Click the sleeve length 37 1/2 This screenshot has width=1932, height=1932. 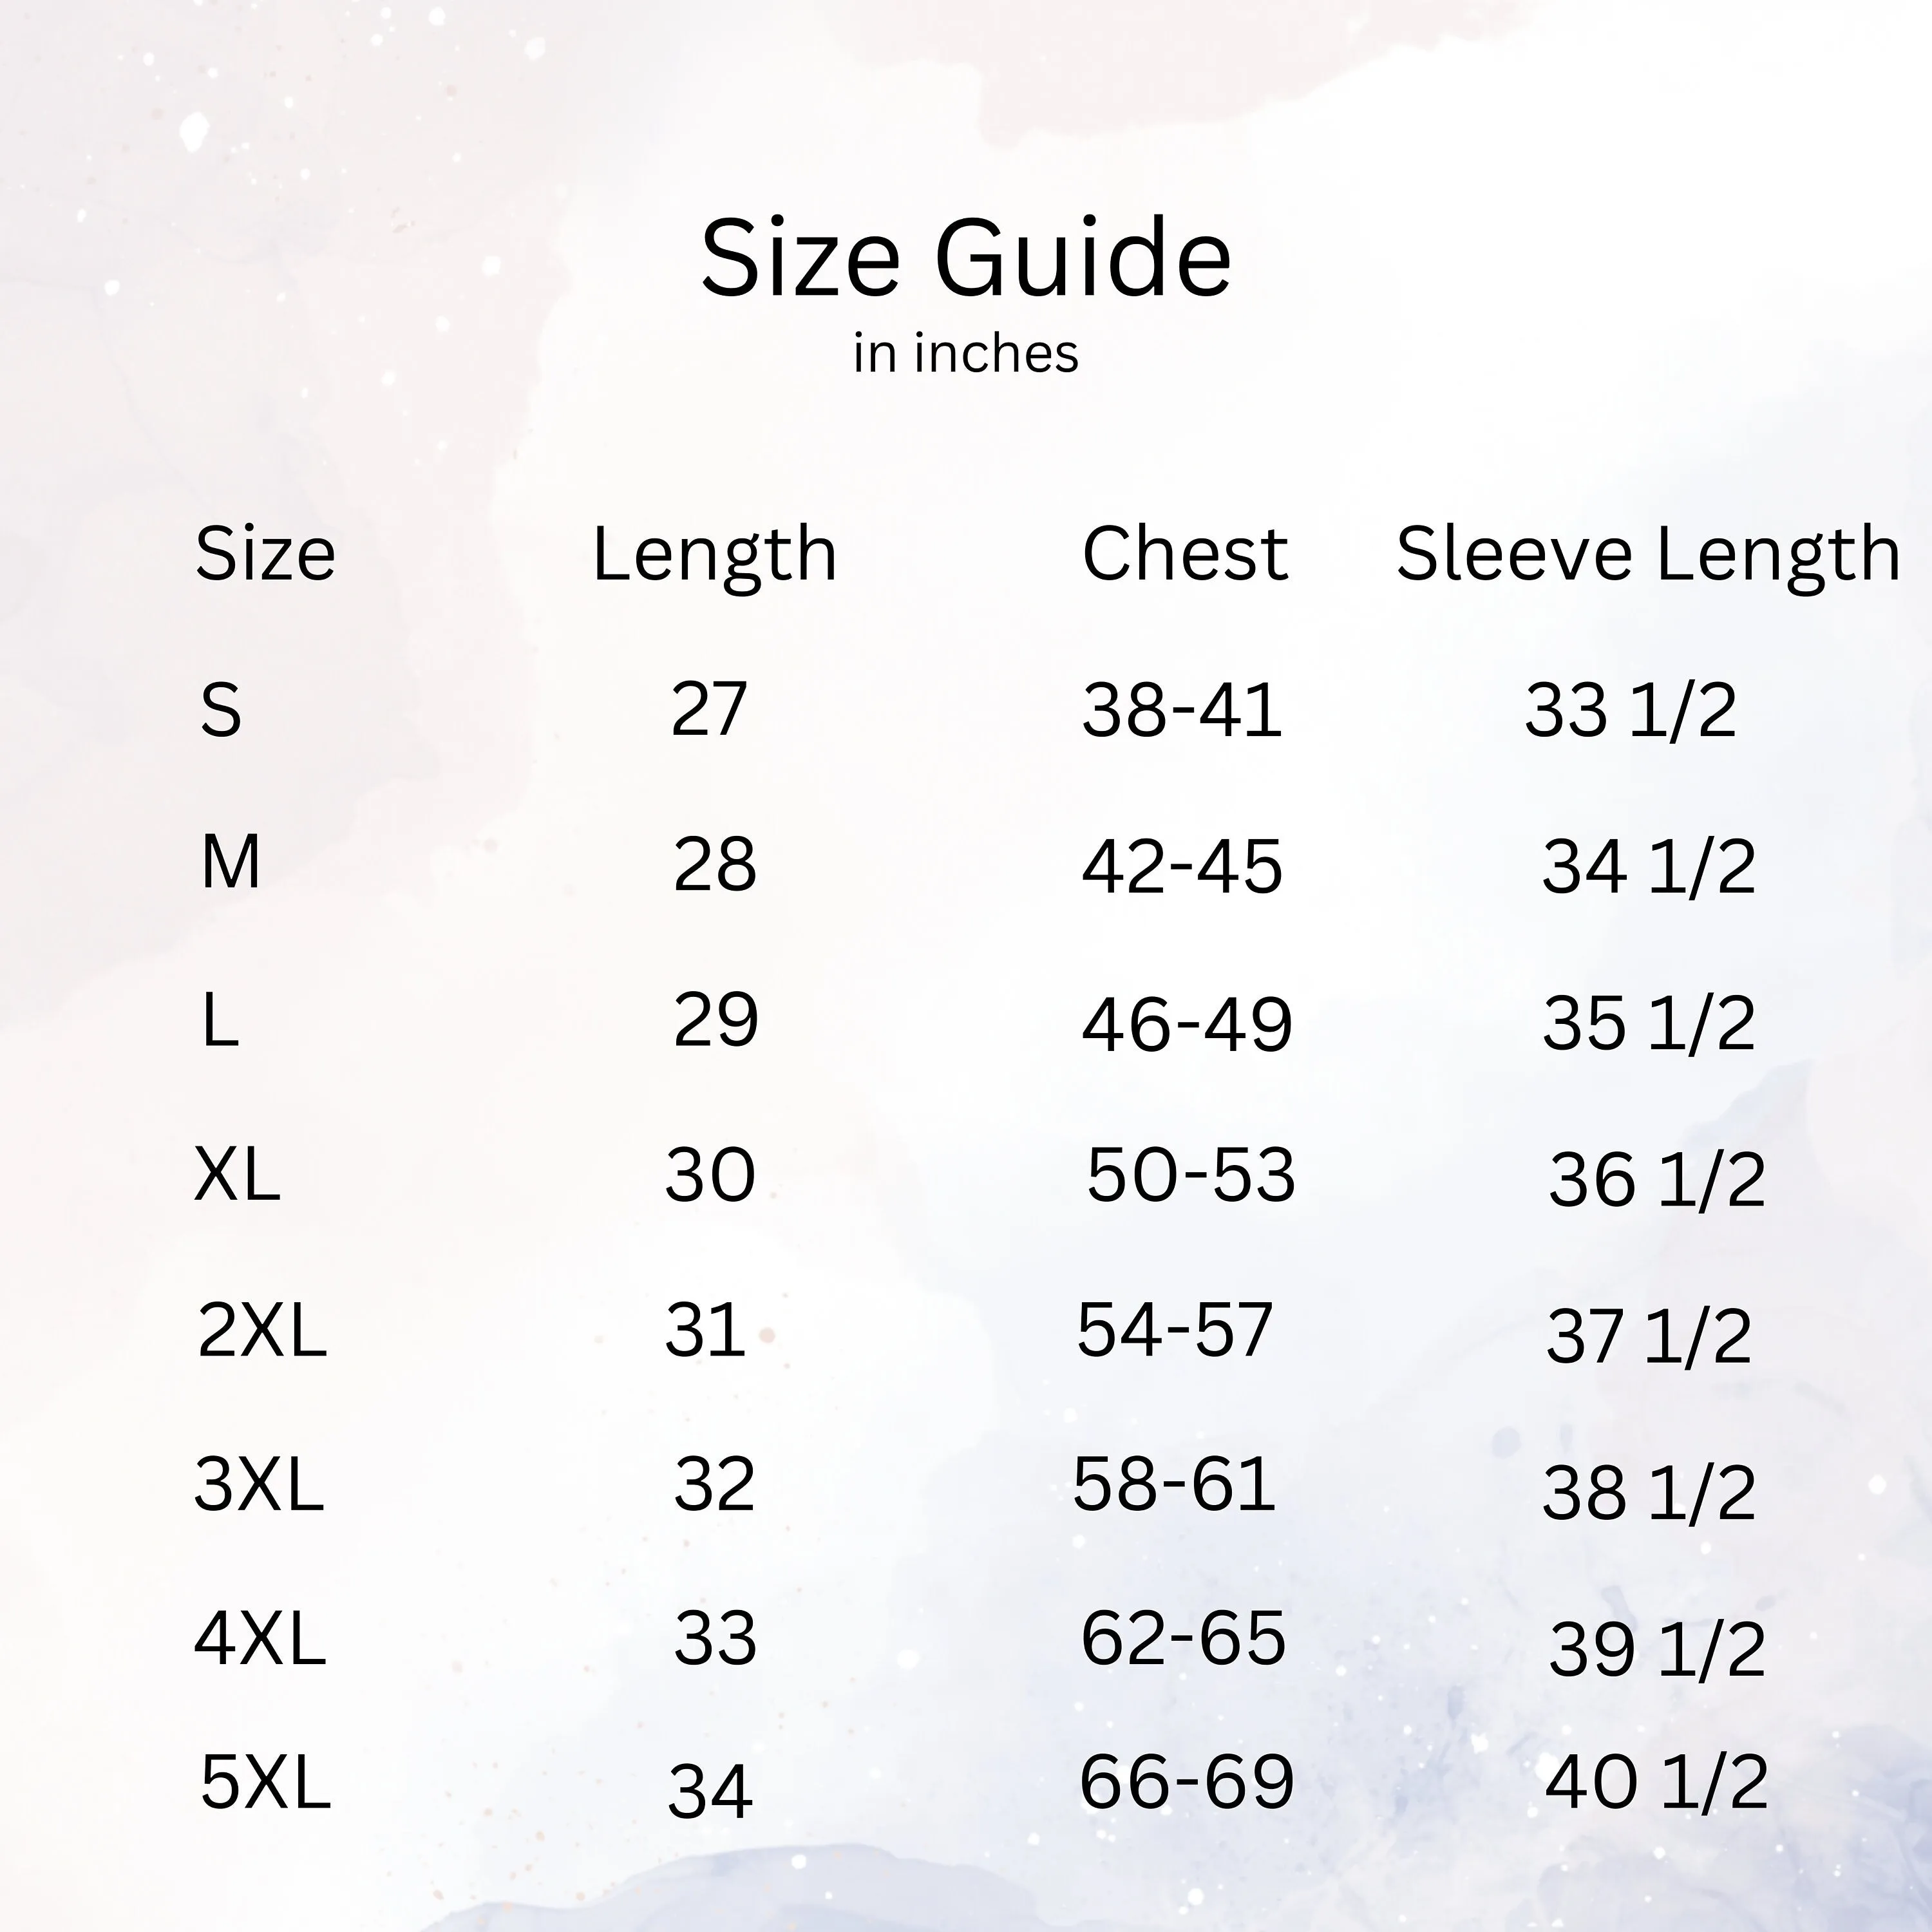(1649, 1336)
